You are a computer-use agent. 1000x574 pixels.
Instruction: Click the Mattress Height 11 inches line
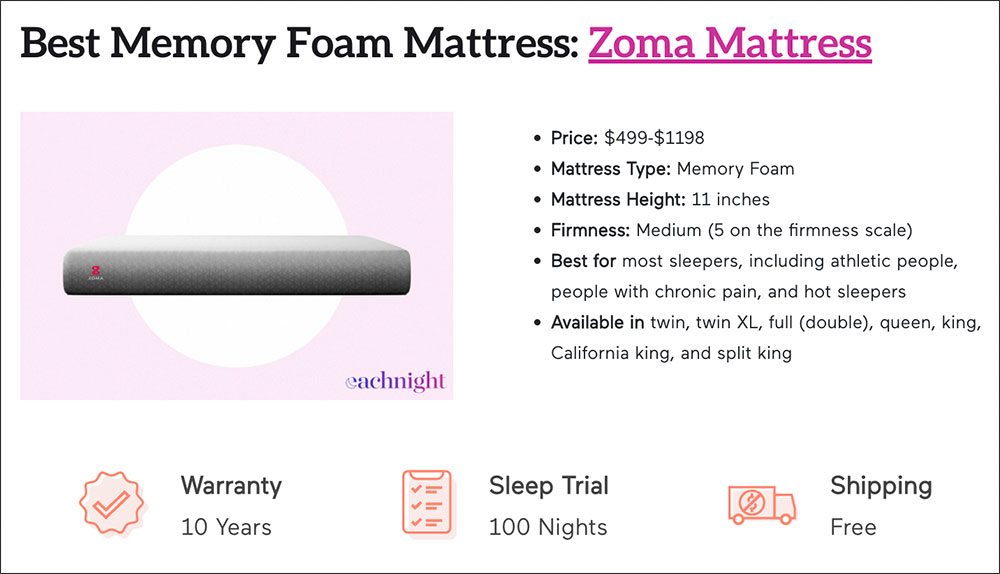660,200
